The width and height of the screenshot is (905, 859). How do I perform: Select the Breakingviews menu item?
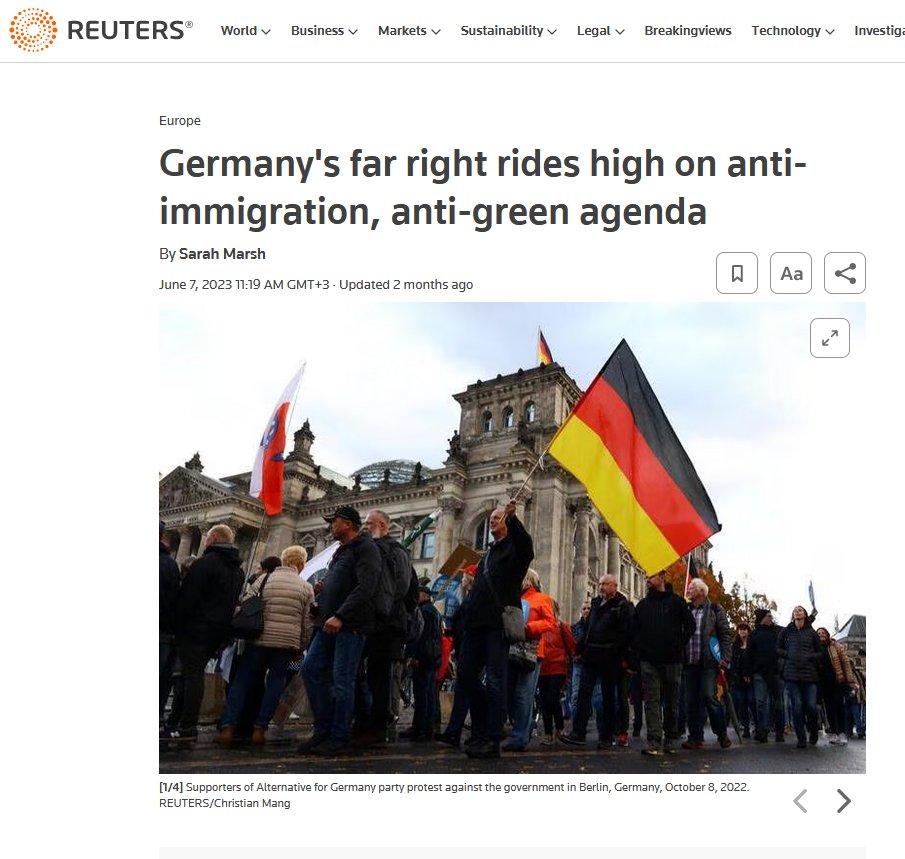tap(688, 31)
